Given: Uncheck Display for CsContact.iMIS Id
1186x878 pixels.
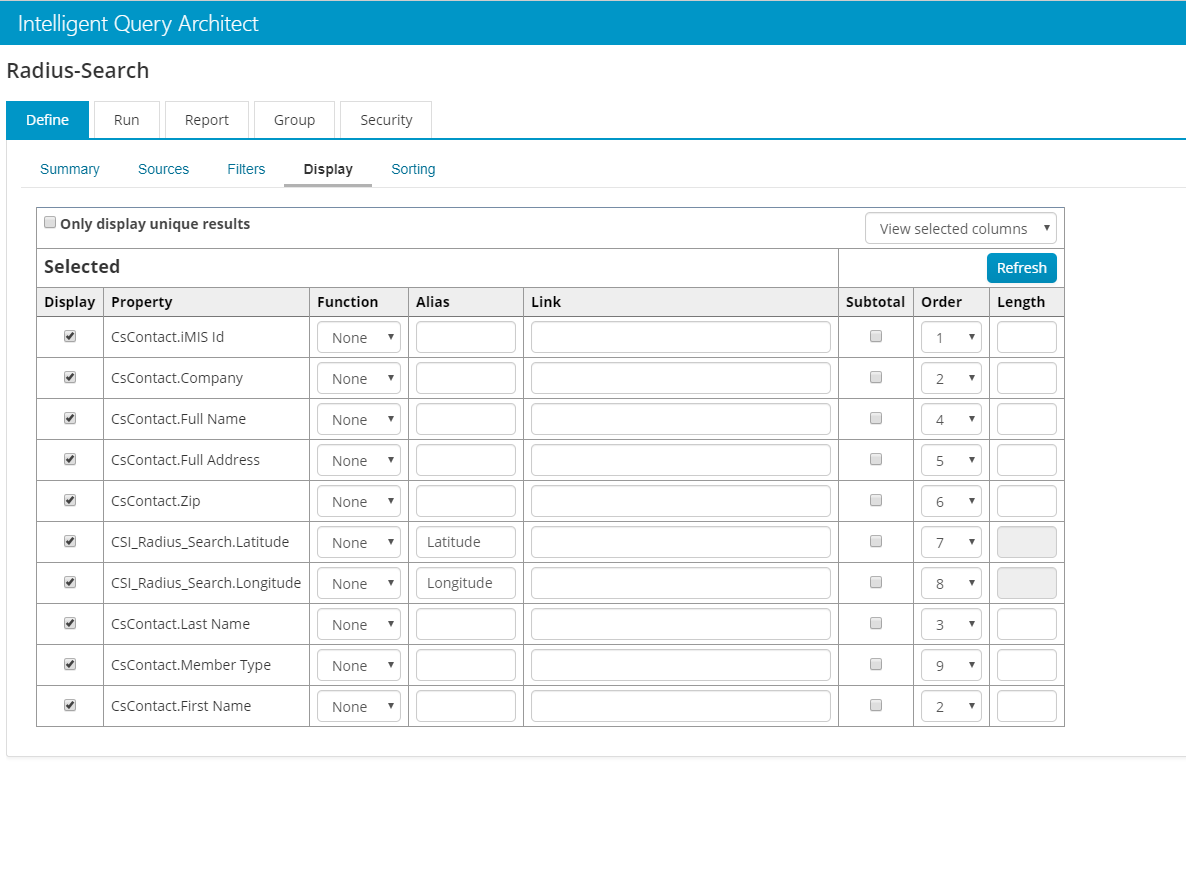Looking at the screenshot, I should [70, 337].
